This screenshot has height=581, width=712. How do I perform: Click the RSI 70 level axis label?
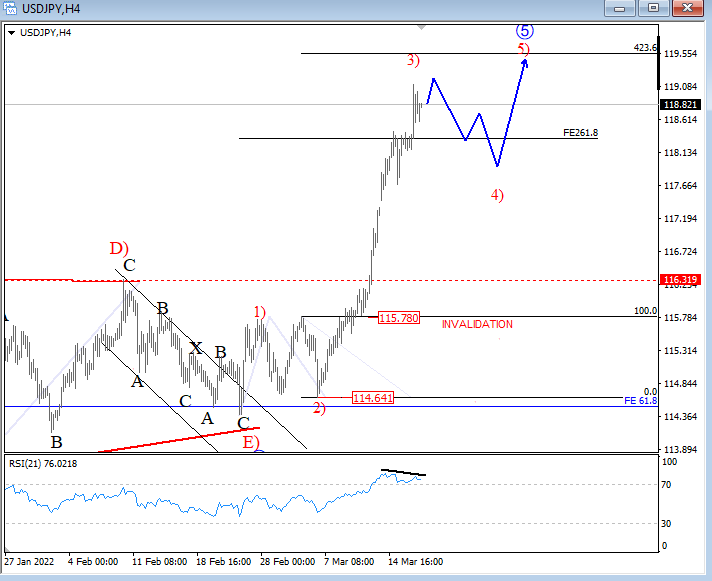[x=666, y=485]
